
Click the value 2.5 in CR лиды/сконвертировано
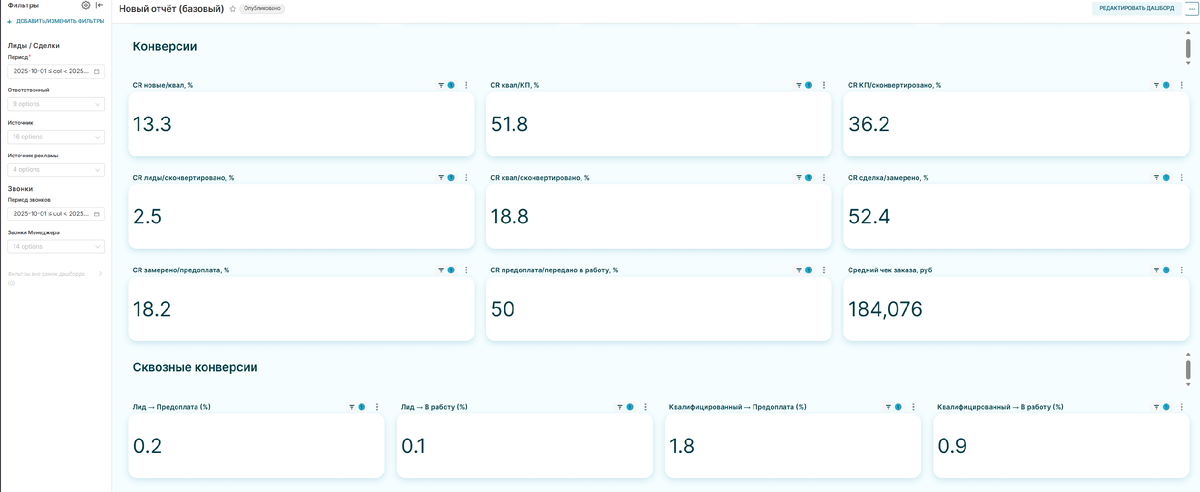(x=147, y=217)
